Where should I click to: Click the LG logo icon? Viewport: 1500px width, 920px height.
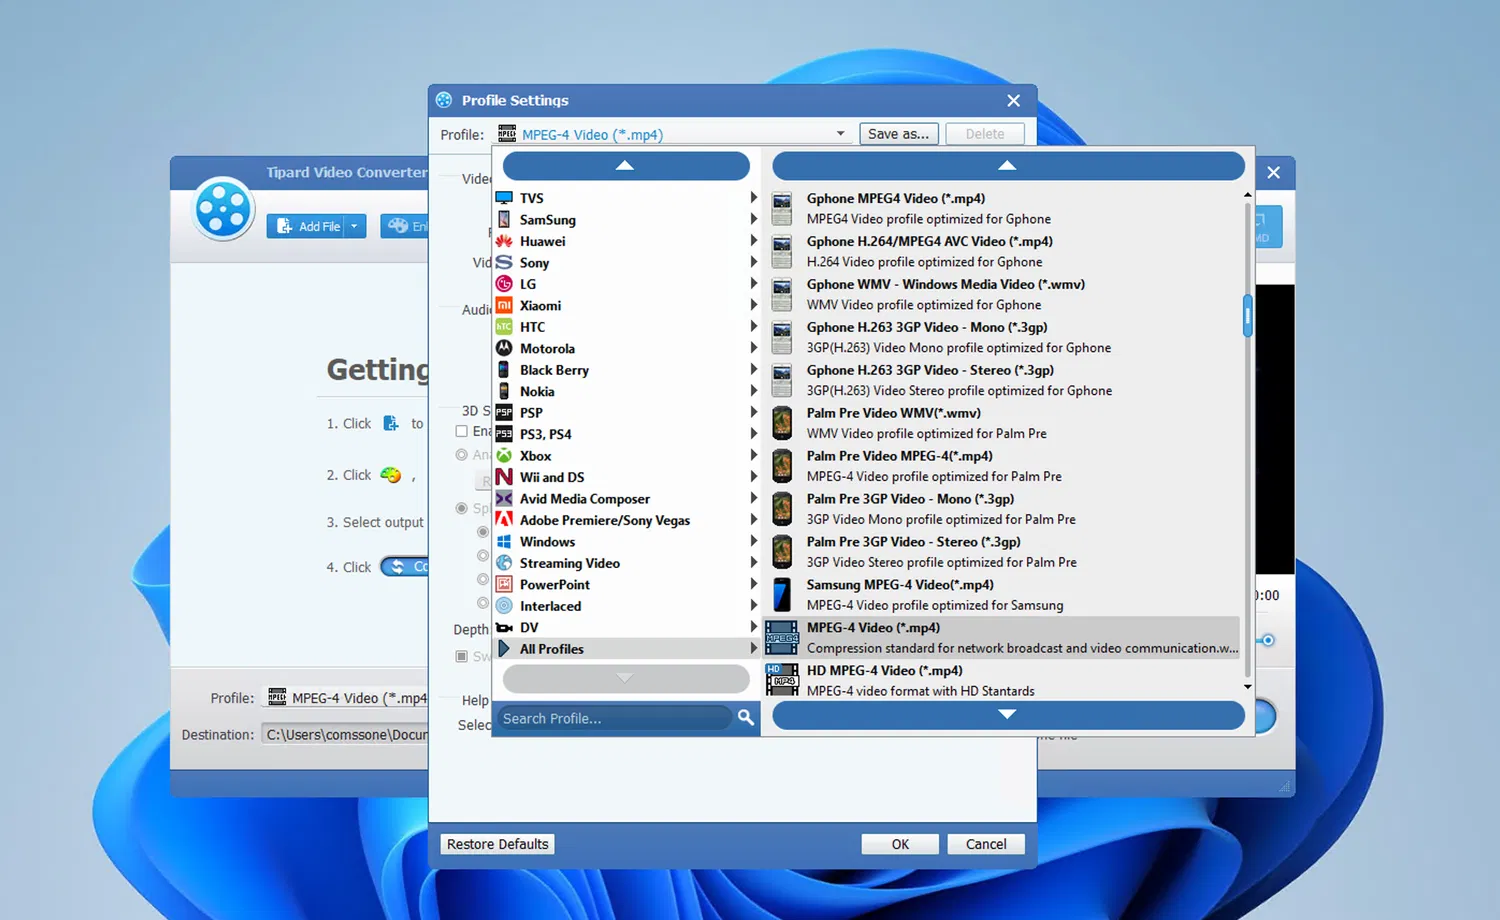tap(504, 284)
